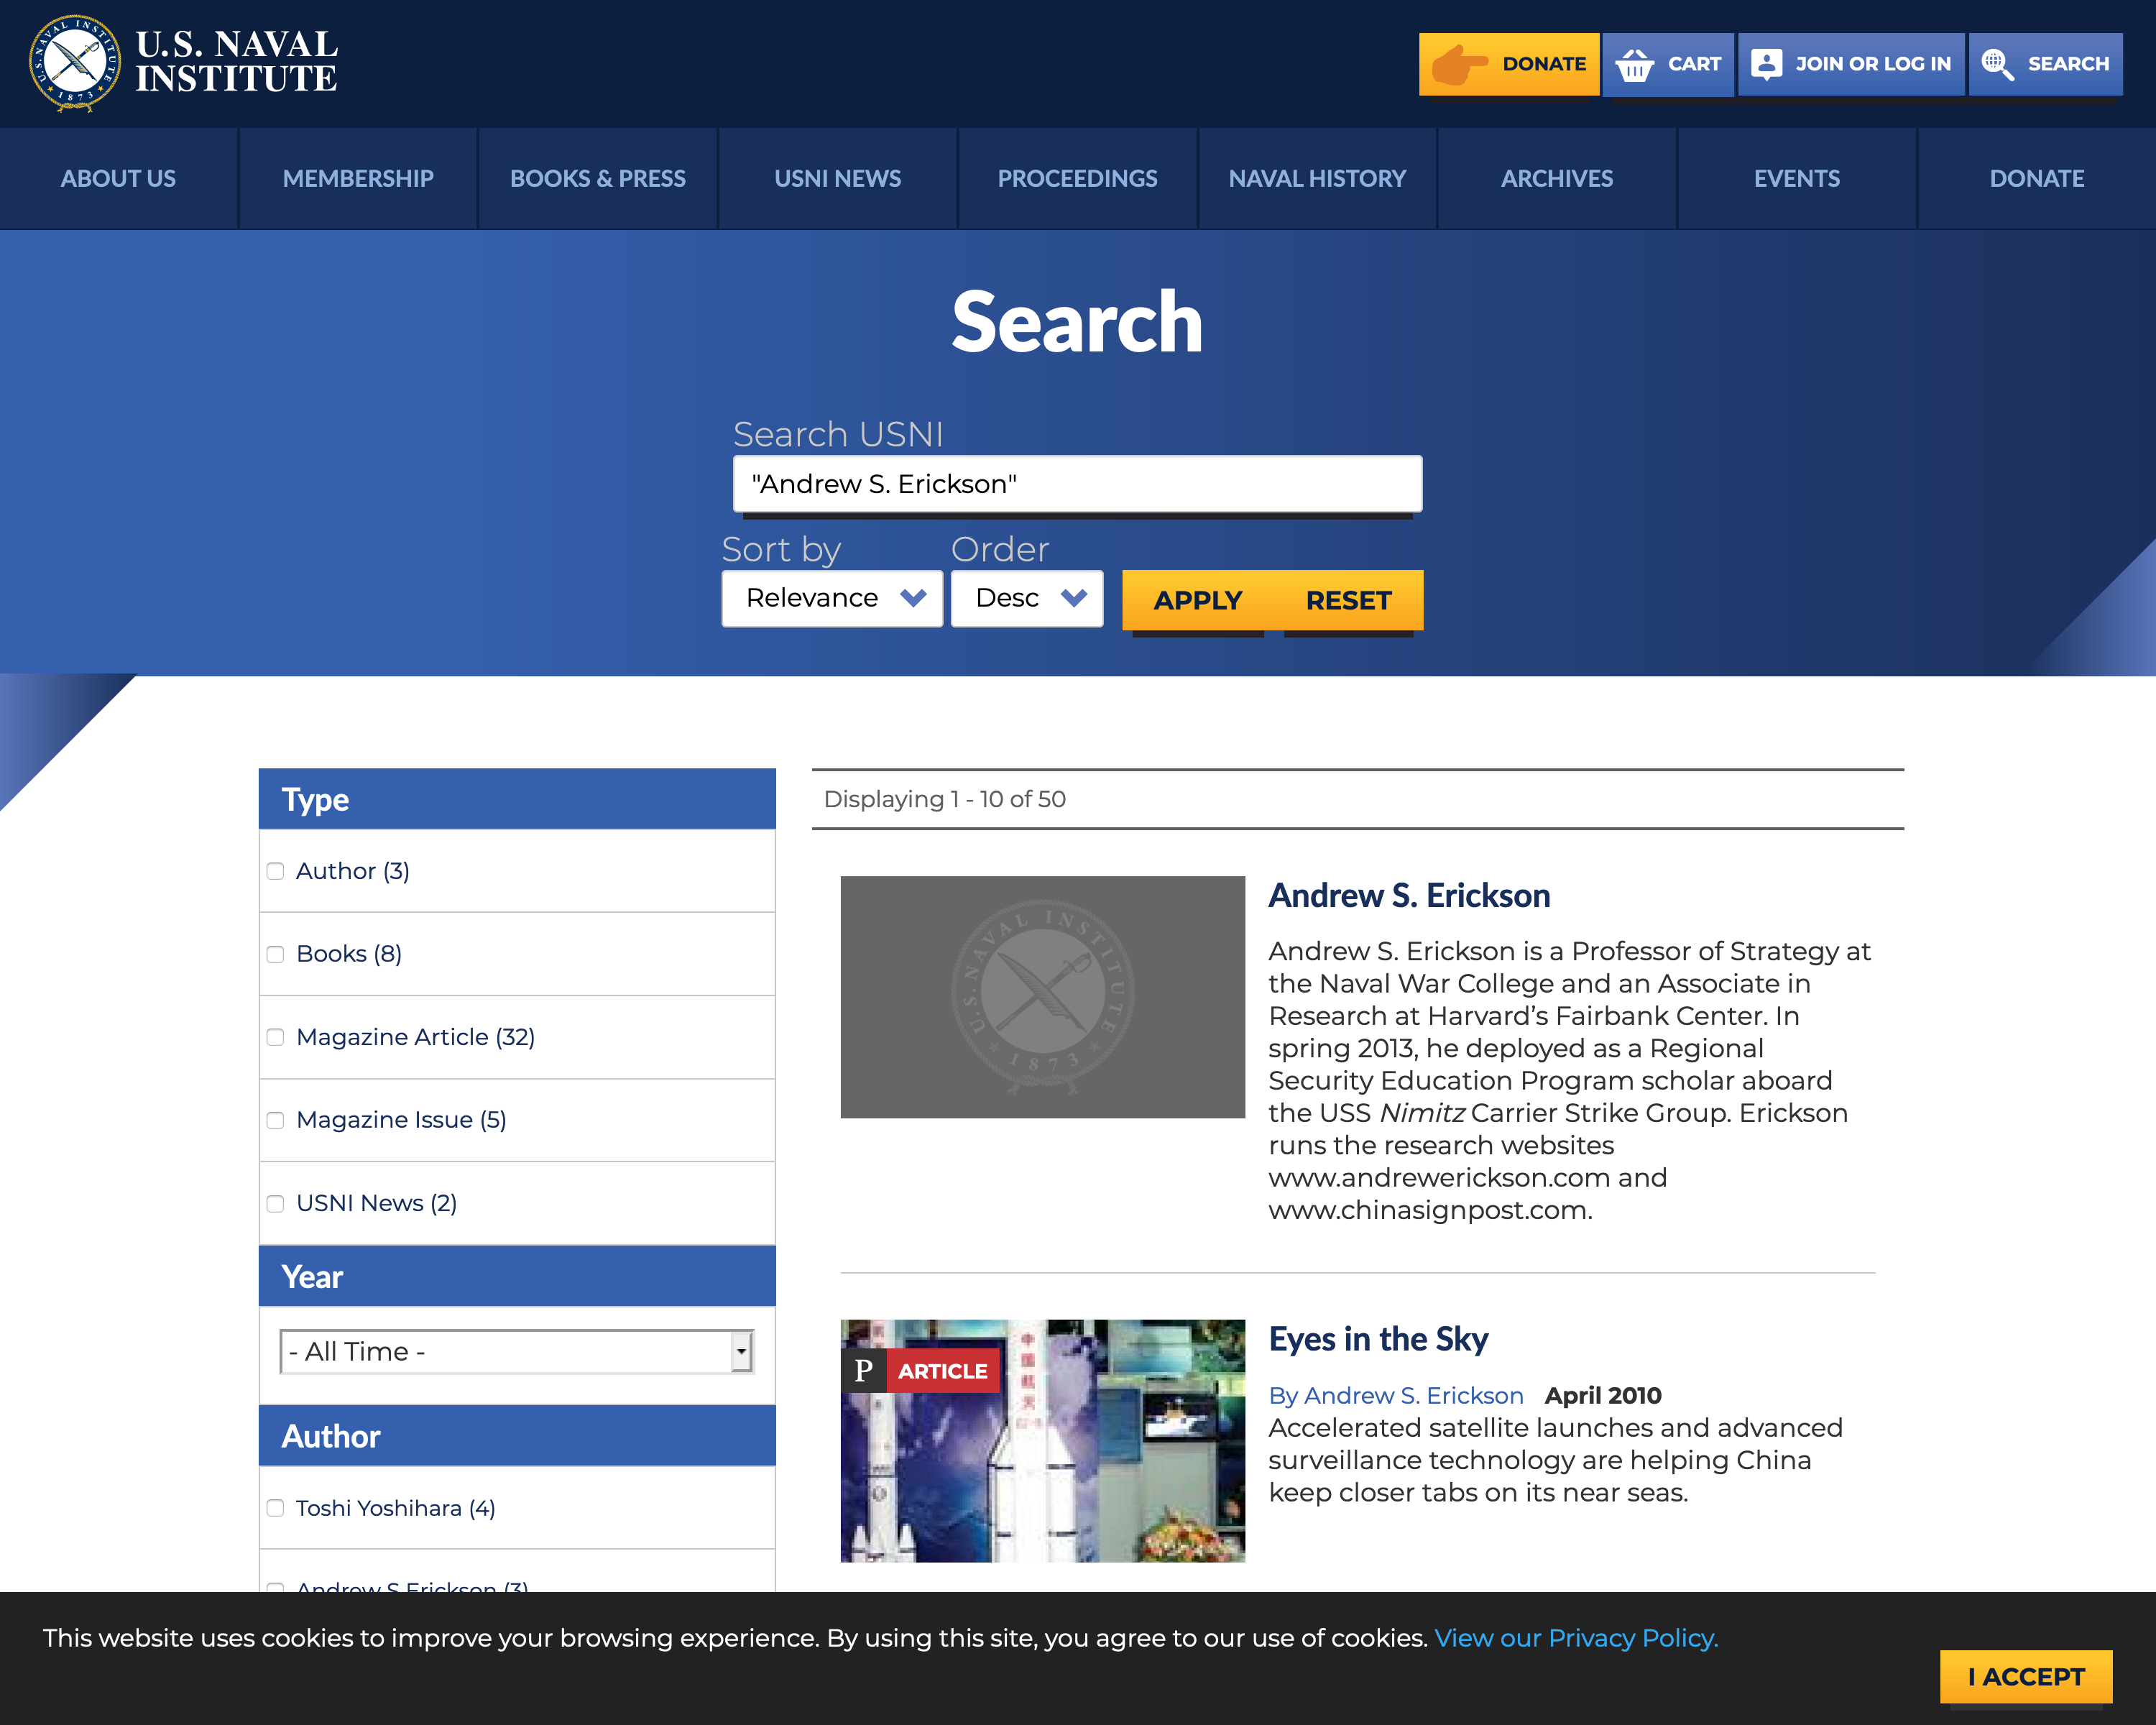
Task: Open the Order Desc dropdown
Action: pos(1027,598)
